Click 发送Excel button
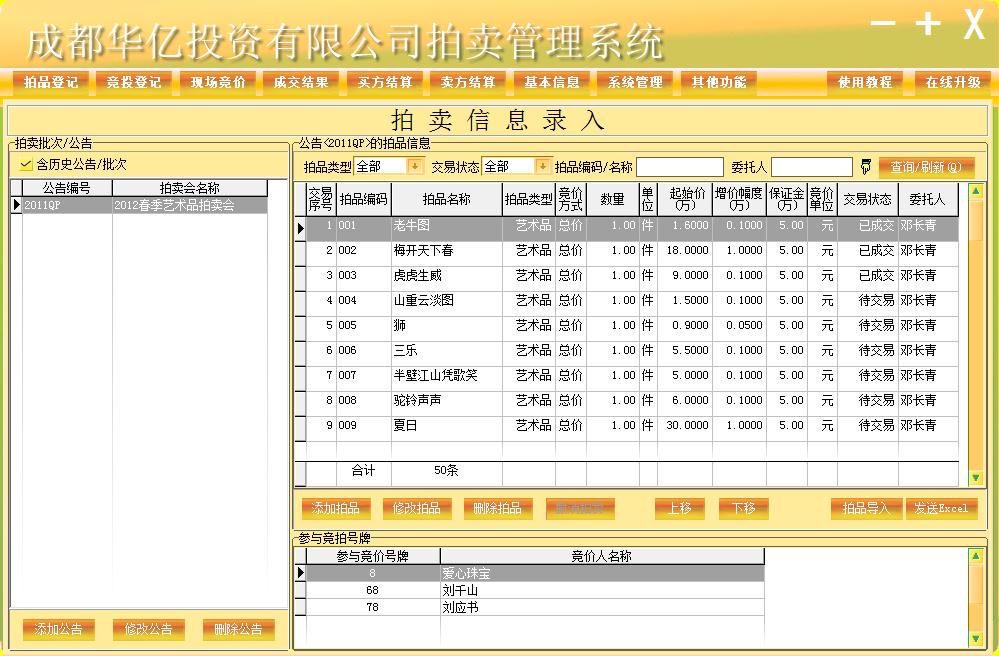The width and height of the screenshot is (999, 656). click(x=942, y=508)
